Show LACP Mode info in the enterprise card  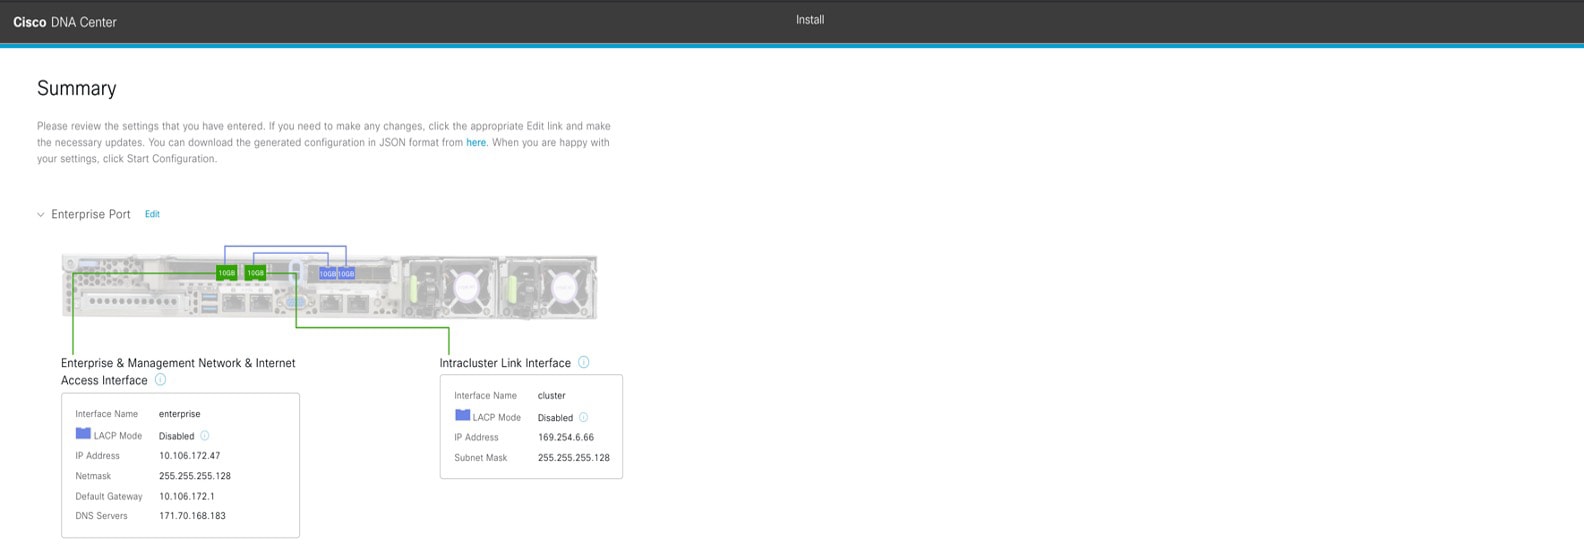click(x=205, y=436)
